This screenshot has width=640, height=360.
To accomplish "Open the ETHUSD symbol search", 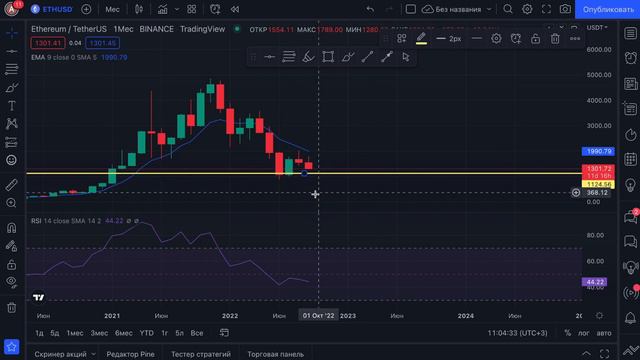I will tap(51, 9).
